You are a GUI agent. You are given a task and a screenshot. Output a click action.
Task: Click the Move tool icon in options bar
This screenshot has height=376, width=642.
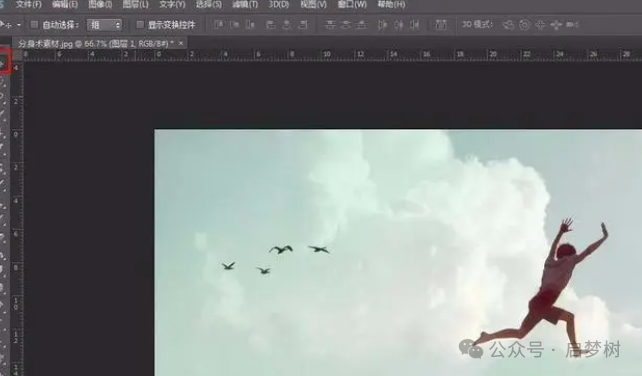[6, 25]
